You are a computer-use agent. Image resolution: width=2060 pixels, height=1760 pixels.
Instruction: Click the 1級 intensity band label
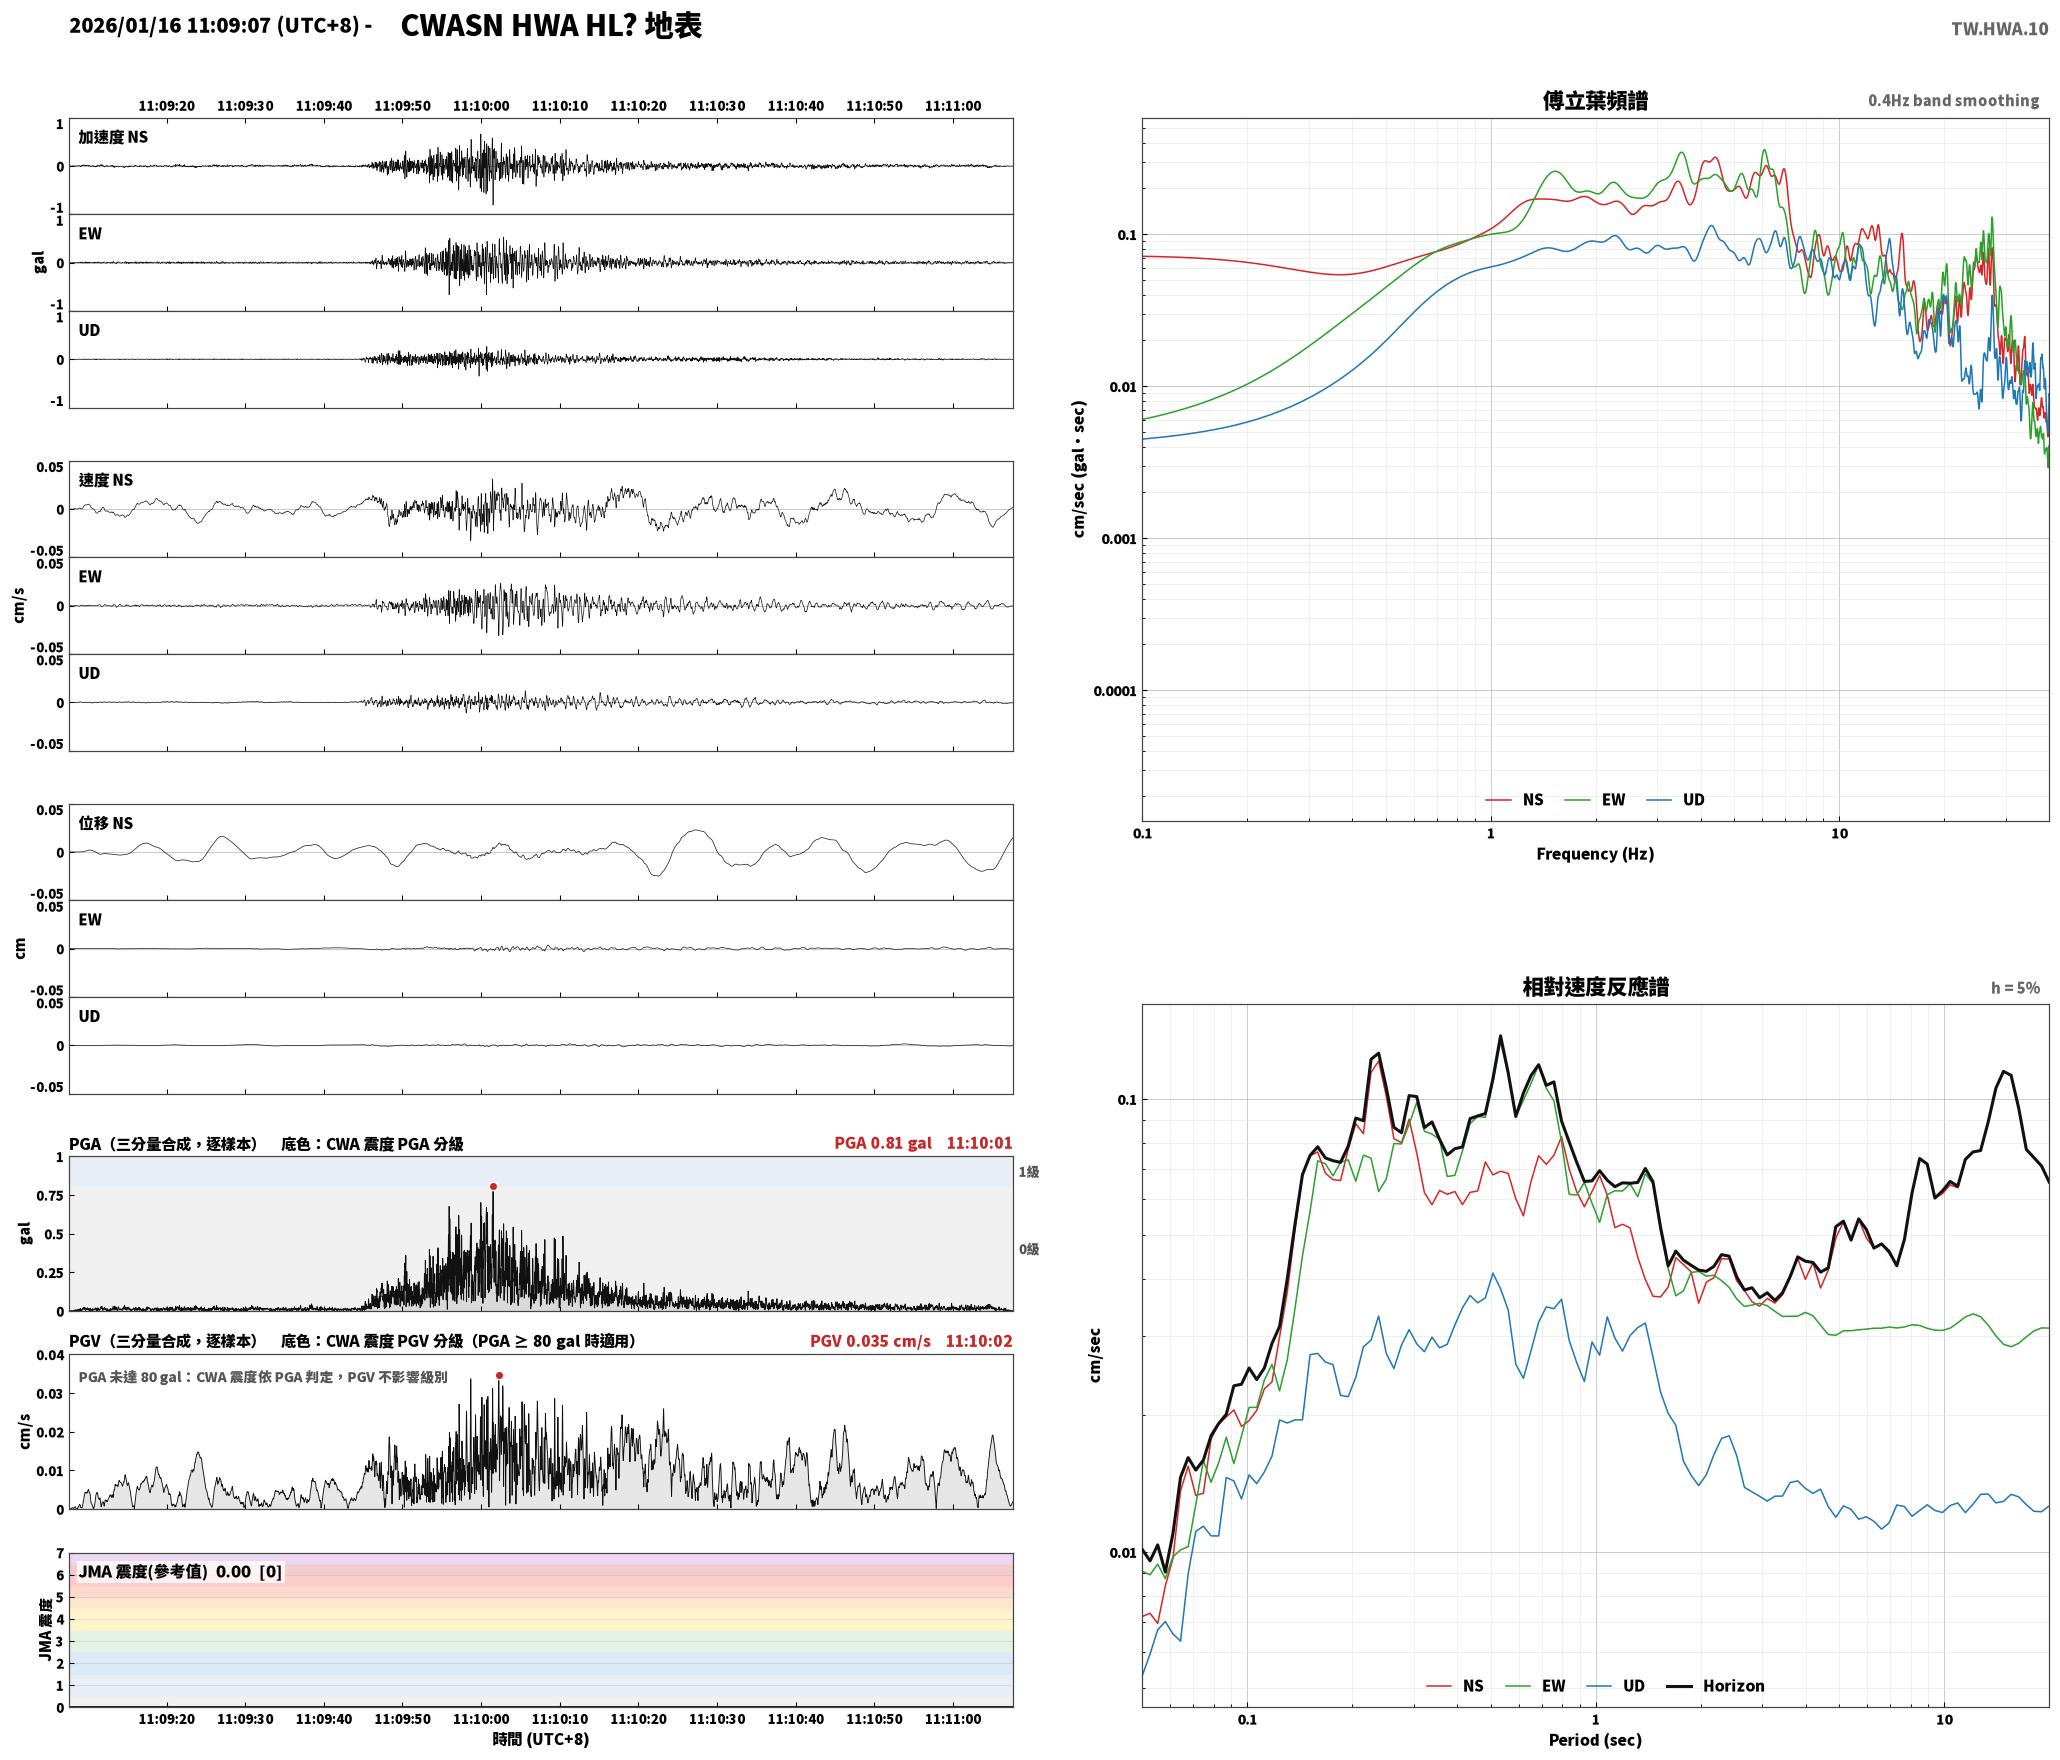coord(1029,1172)
